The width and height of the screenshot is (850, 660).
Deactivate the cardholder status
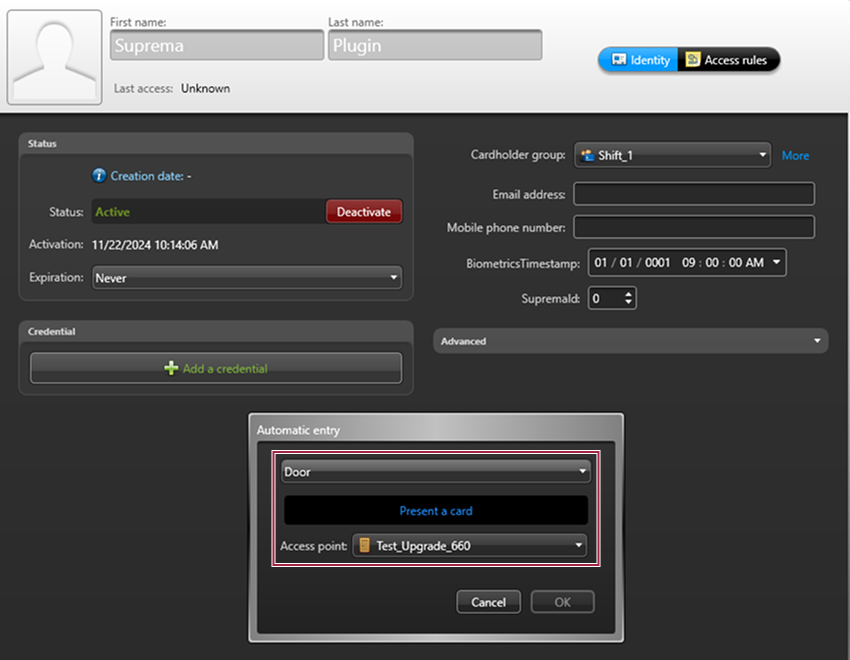[363, 212]
